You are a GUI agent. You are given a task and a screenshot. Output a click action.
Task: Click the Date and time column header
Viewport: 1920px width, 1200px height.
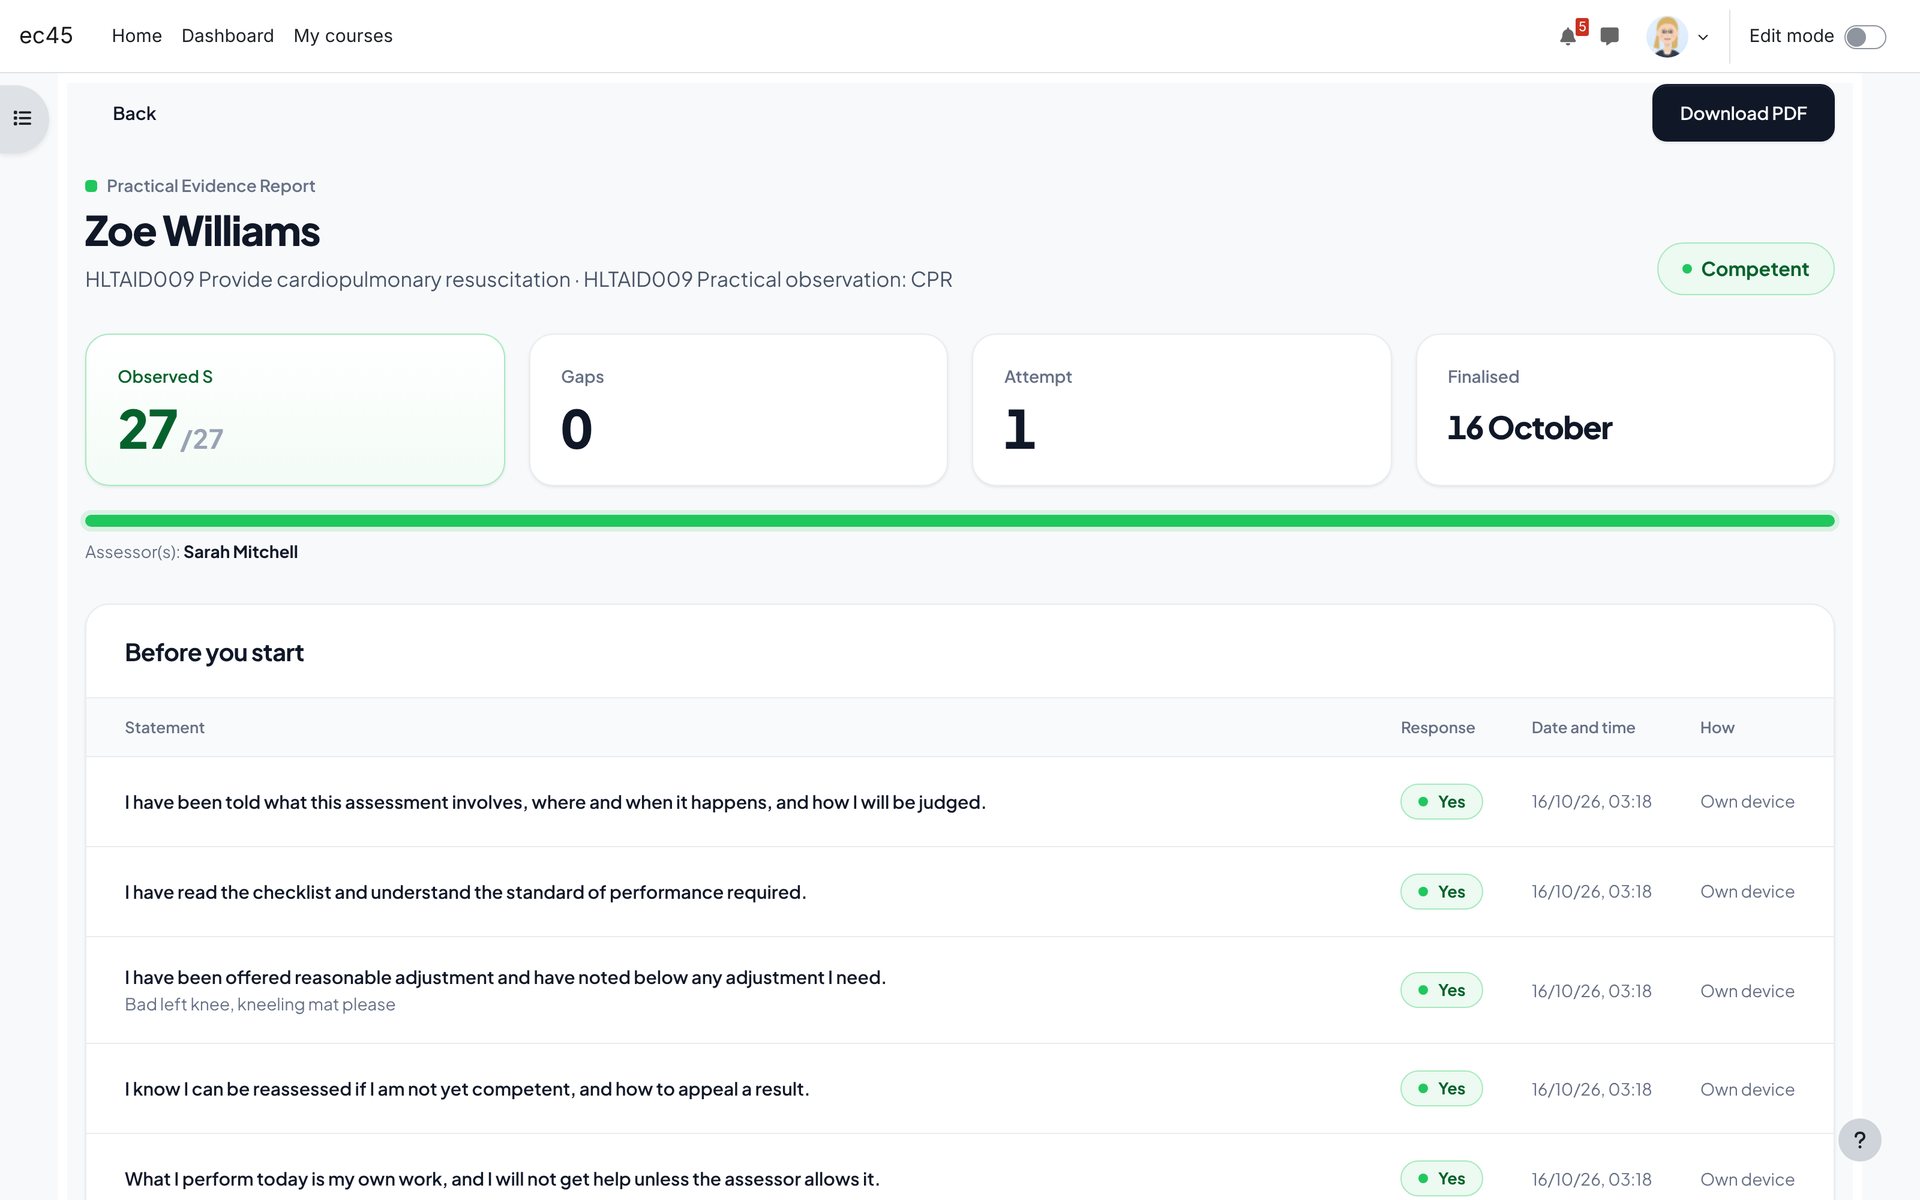click(x=1583, y=728)
